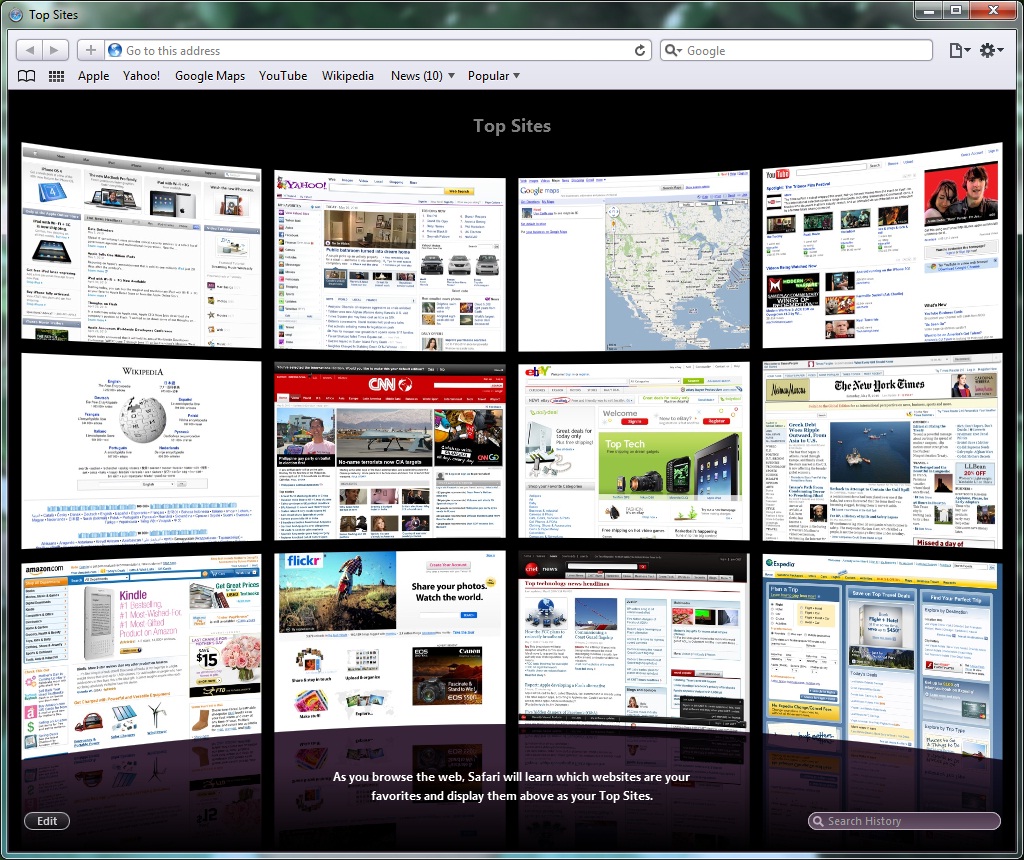Screen dimensions: 1024x860
Task: Open the CNN site thumbnail
Action: click(x=390, y=451)
